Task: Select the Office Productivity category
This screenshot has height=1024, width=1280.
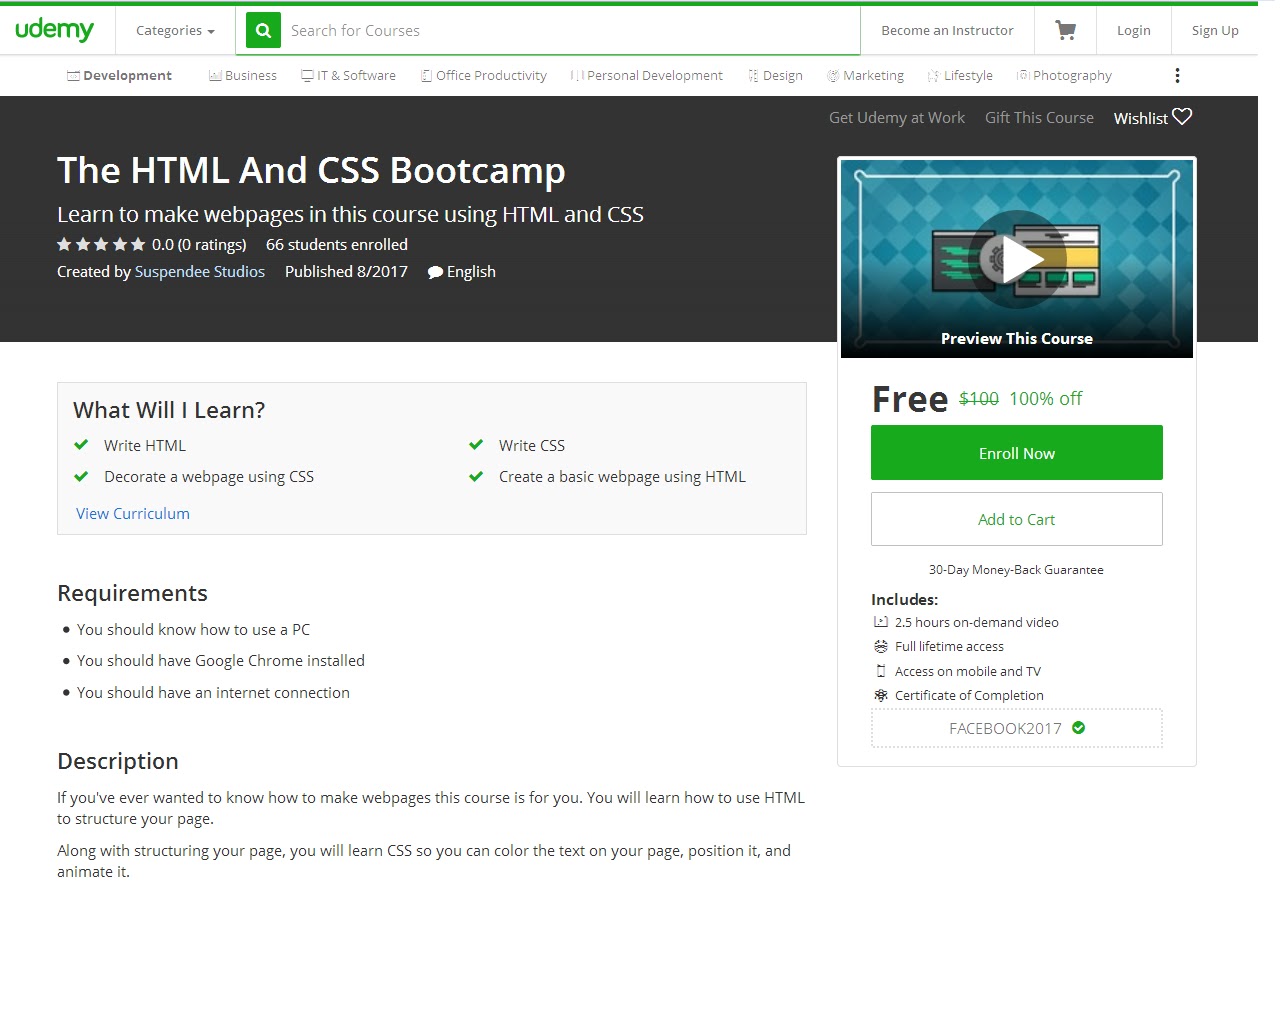Action: [484, 76]
